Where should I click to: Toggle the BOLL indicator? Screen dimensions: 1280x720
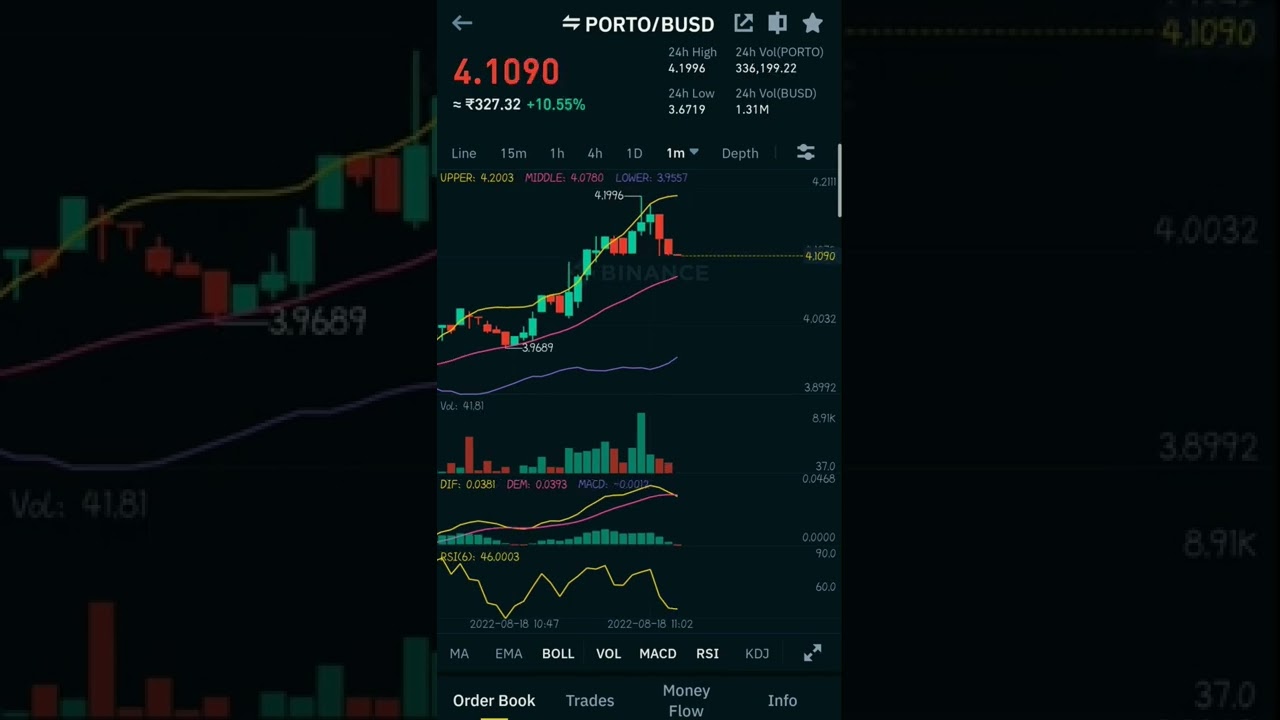pyautogui.click(x=558, y=653)
